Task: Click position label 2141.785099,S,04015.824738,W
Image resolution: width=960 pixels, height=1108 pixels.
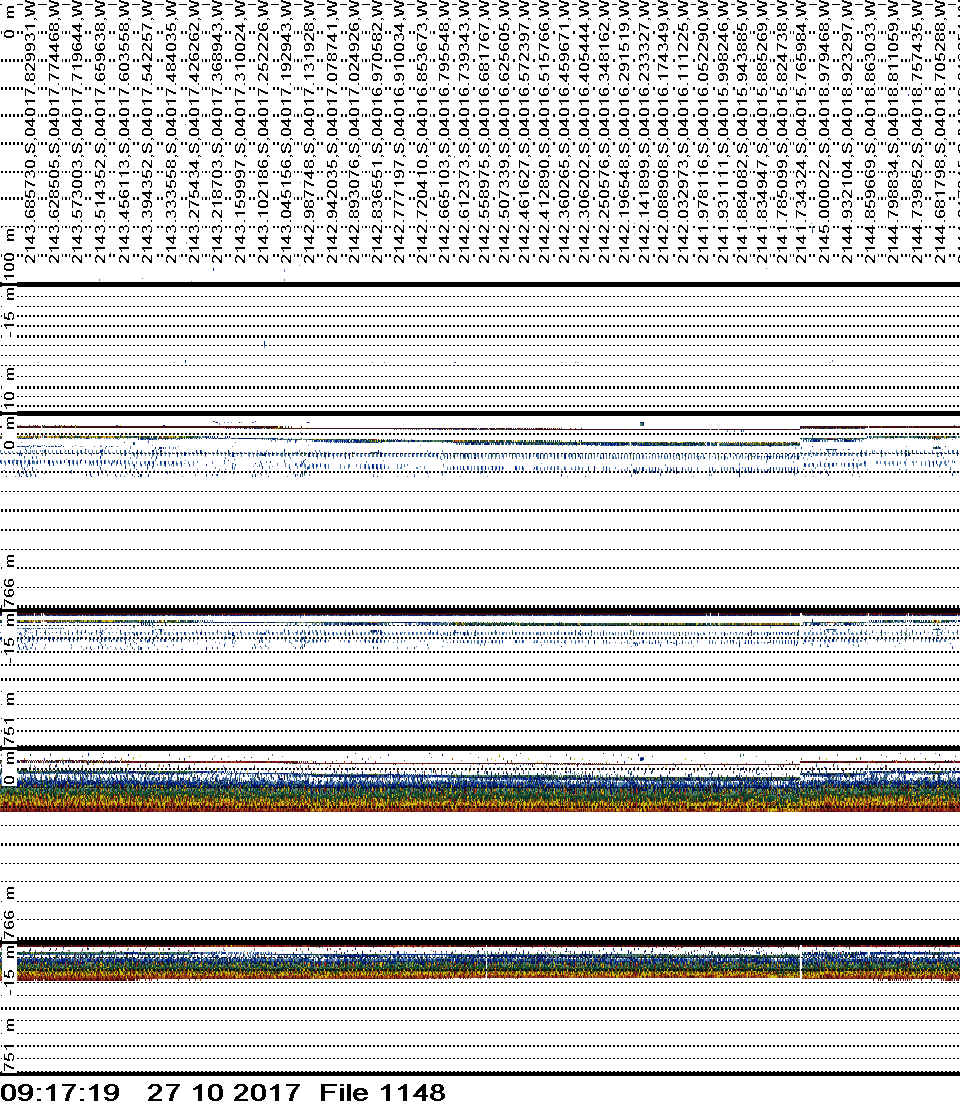Action: (781, 131)
